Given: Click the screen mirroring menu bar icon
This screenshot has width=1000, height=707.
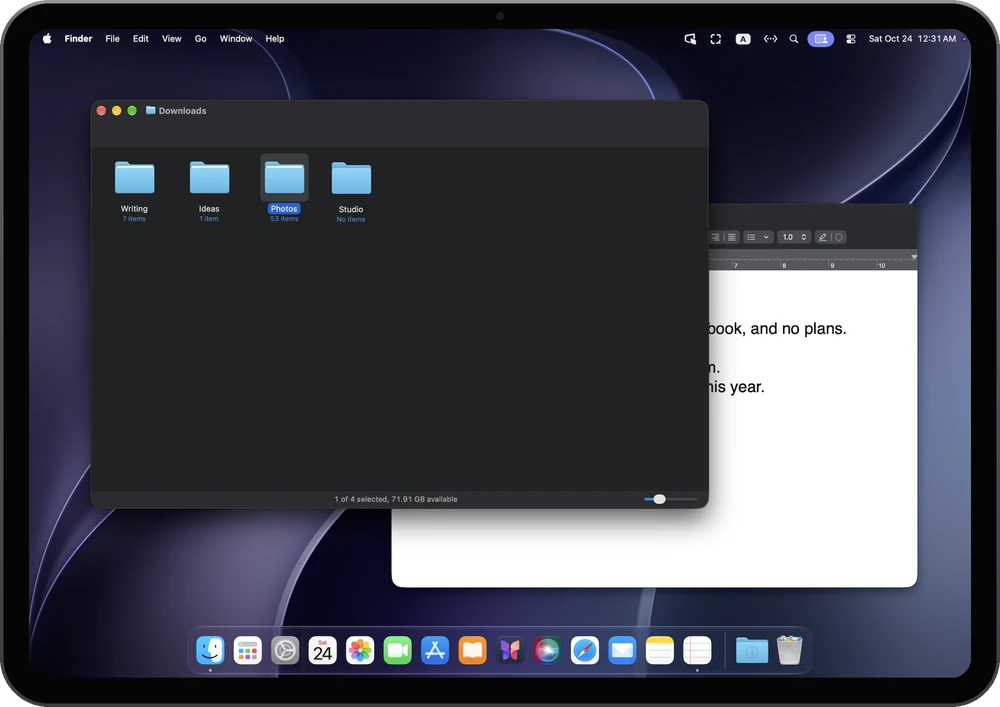Looking at the screenshot, I should click(690, 39).
